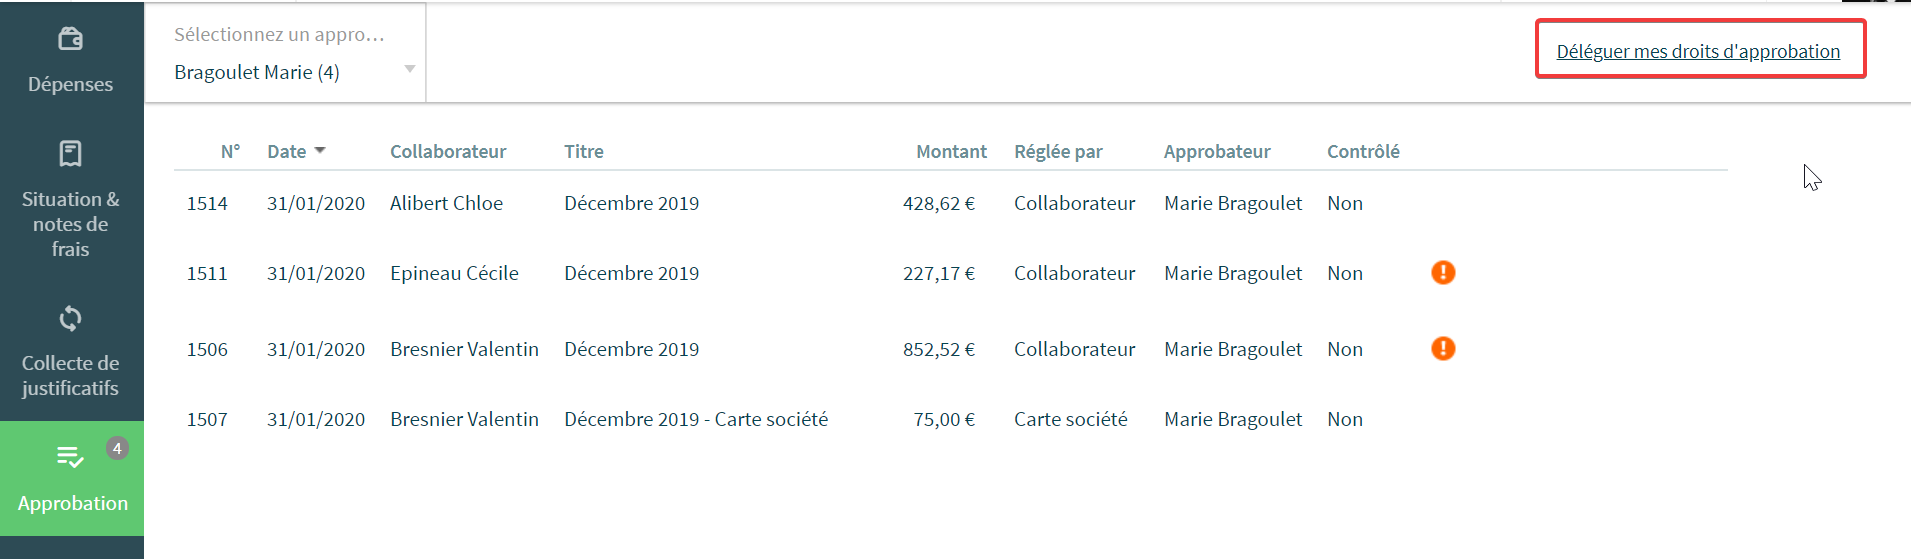This screenshot has height=559, width=1911.
Task: Select the Approbation checklist icon
Action: (70, 457)
